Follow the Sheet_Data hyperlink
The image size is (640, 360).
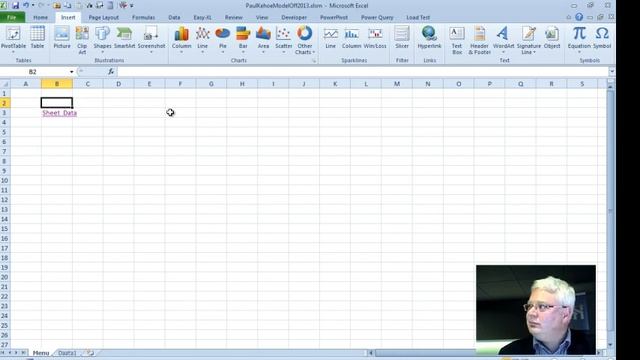60,113
